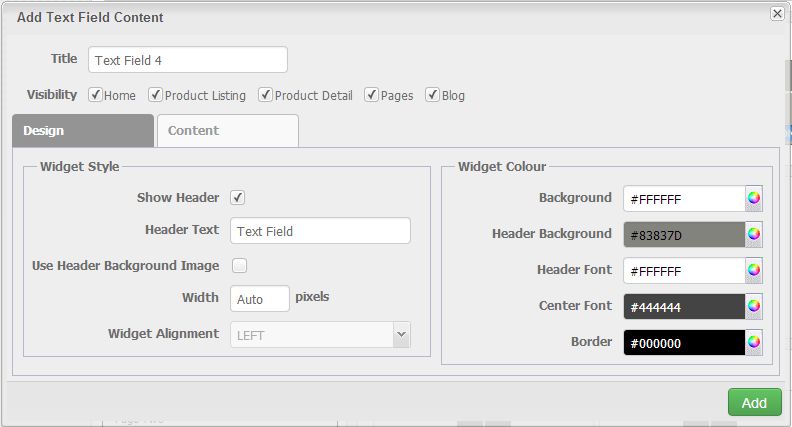Viewport: 792px width, 427px height.
Task: Open the Header Font colour wheel icon
Action: click(754, 270)
